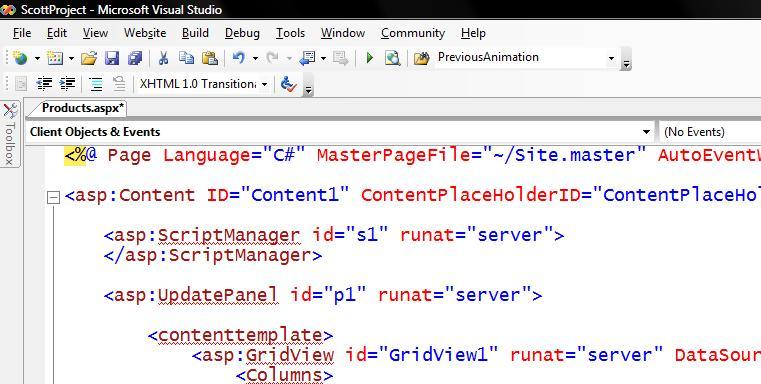Open the Undo history dropdown arrow

(x=255, y=59)
